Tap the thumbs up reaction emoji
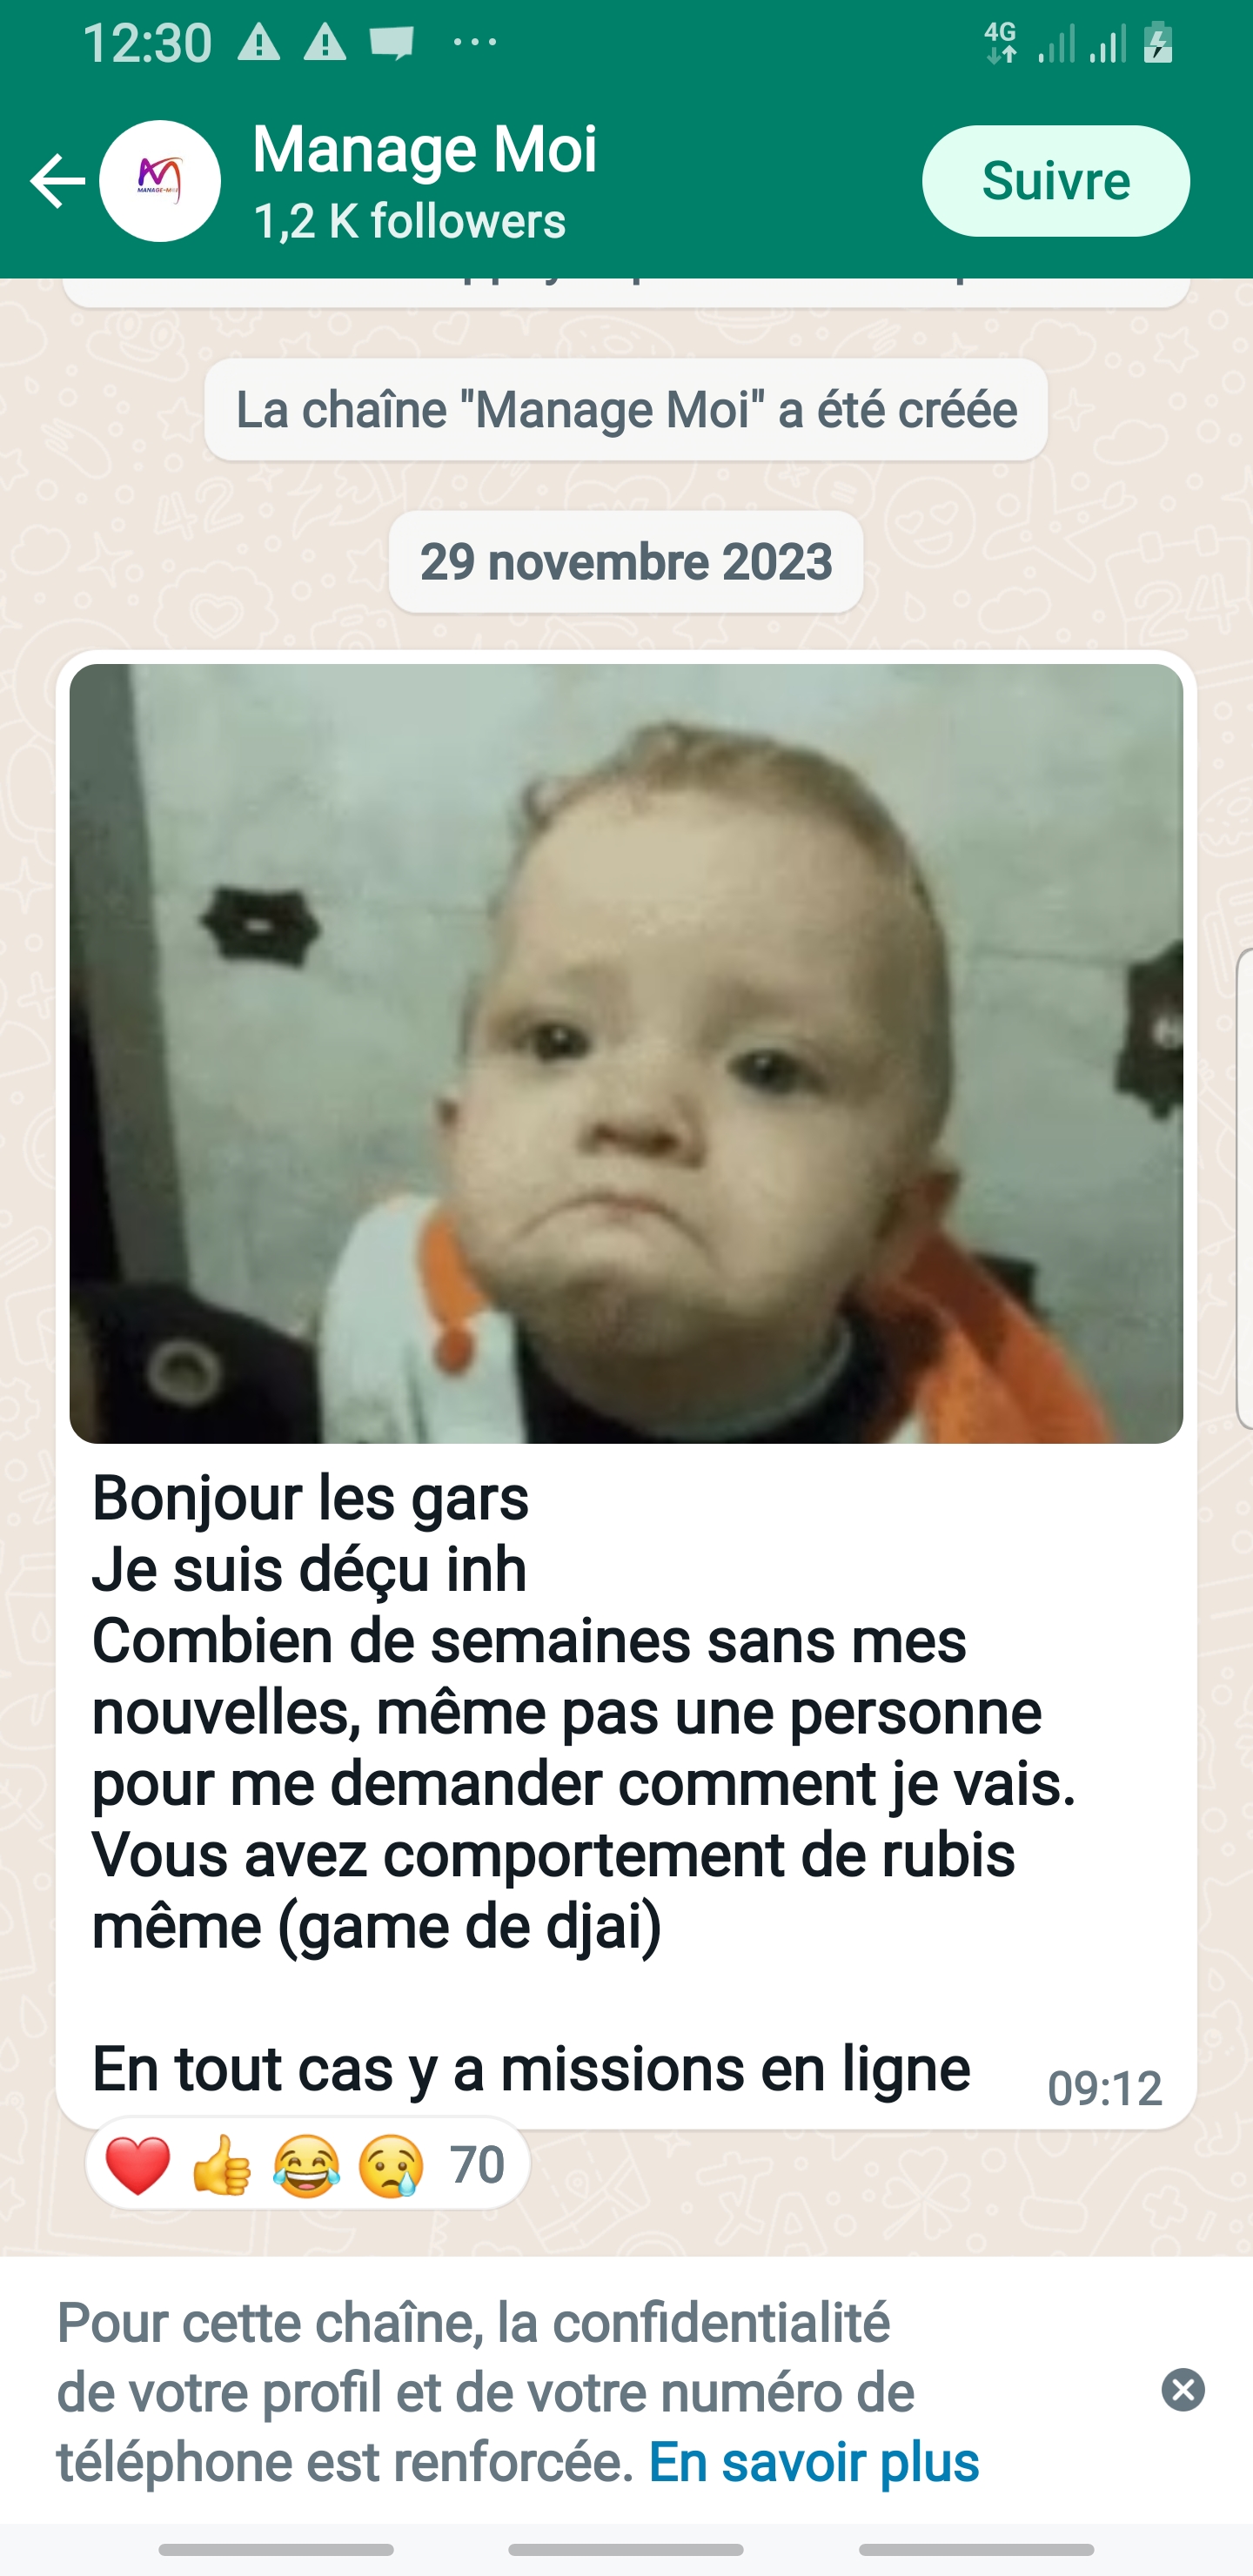1253x2576 pixels. pyautogui.click(x=222, y=2164)
